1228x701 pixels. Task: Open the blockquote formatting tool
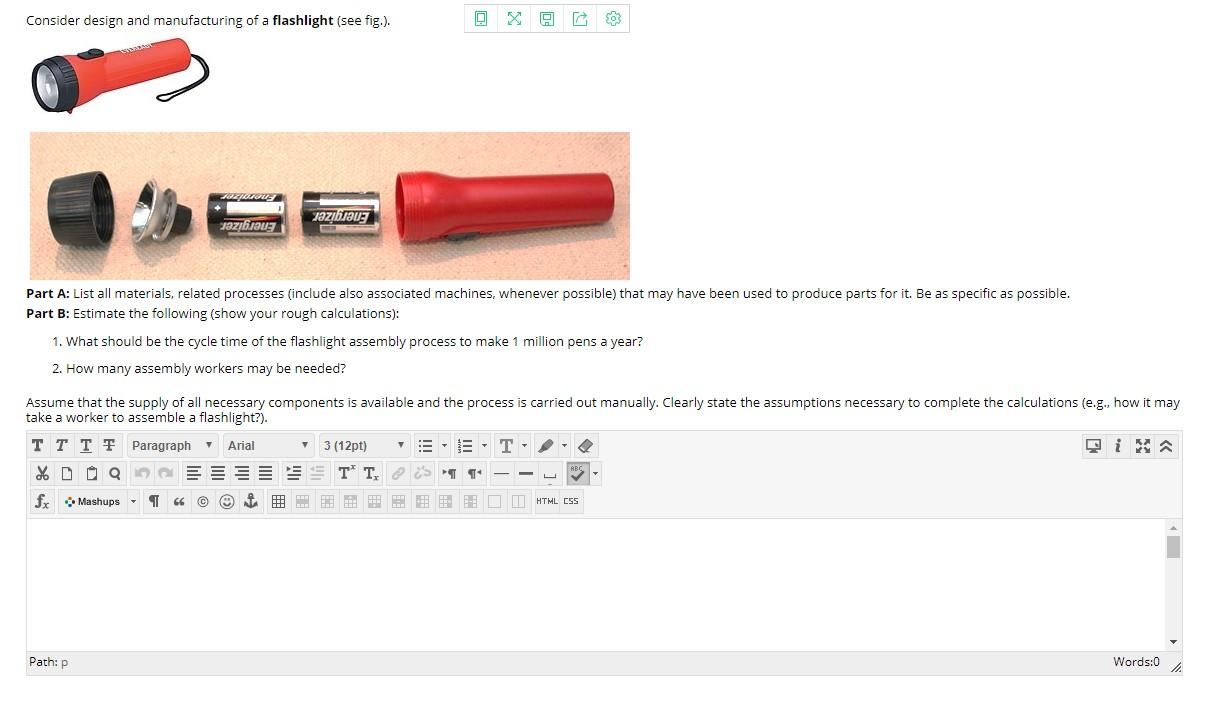179,501
